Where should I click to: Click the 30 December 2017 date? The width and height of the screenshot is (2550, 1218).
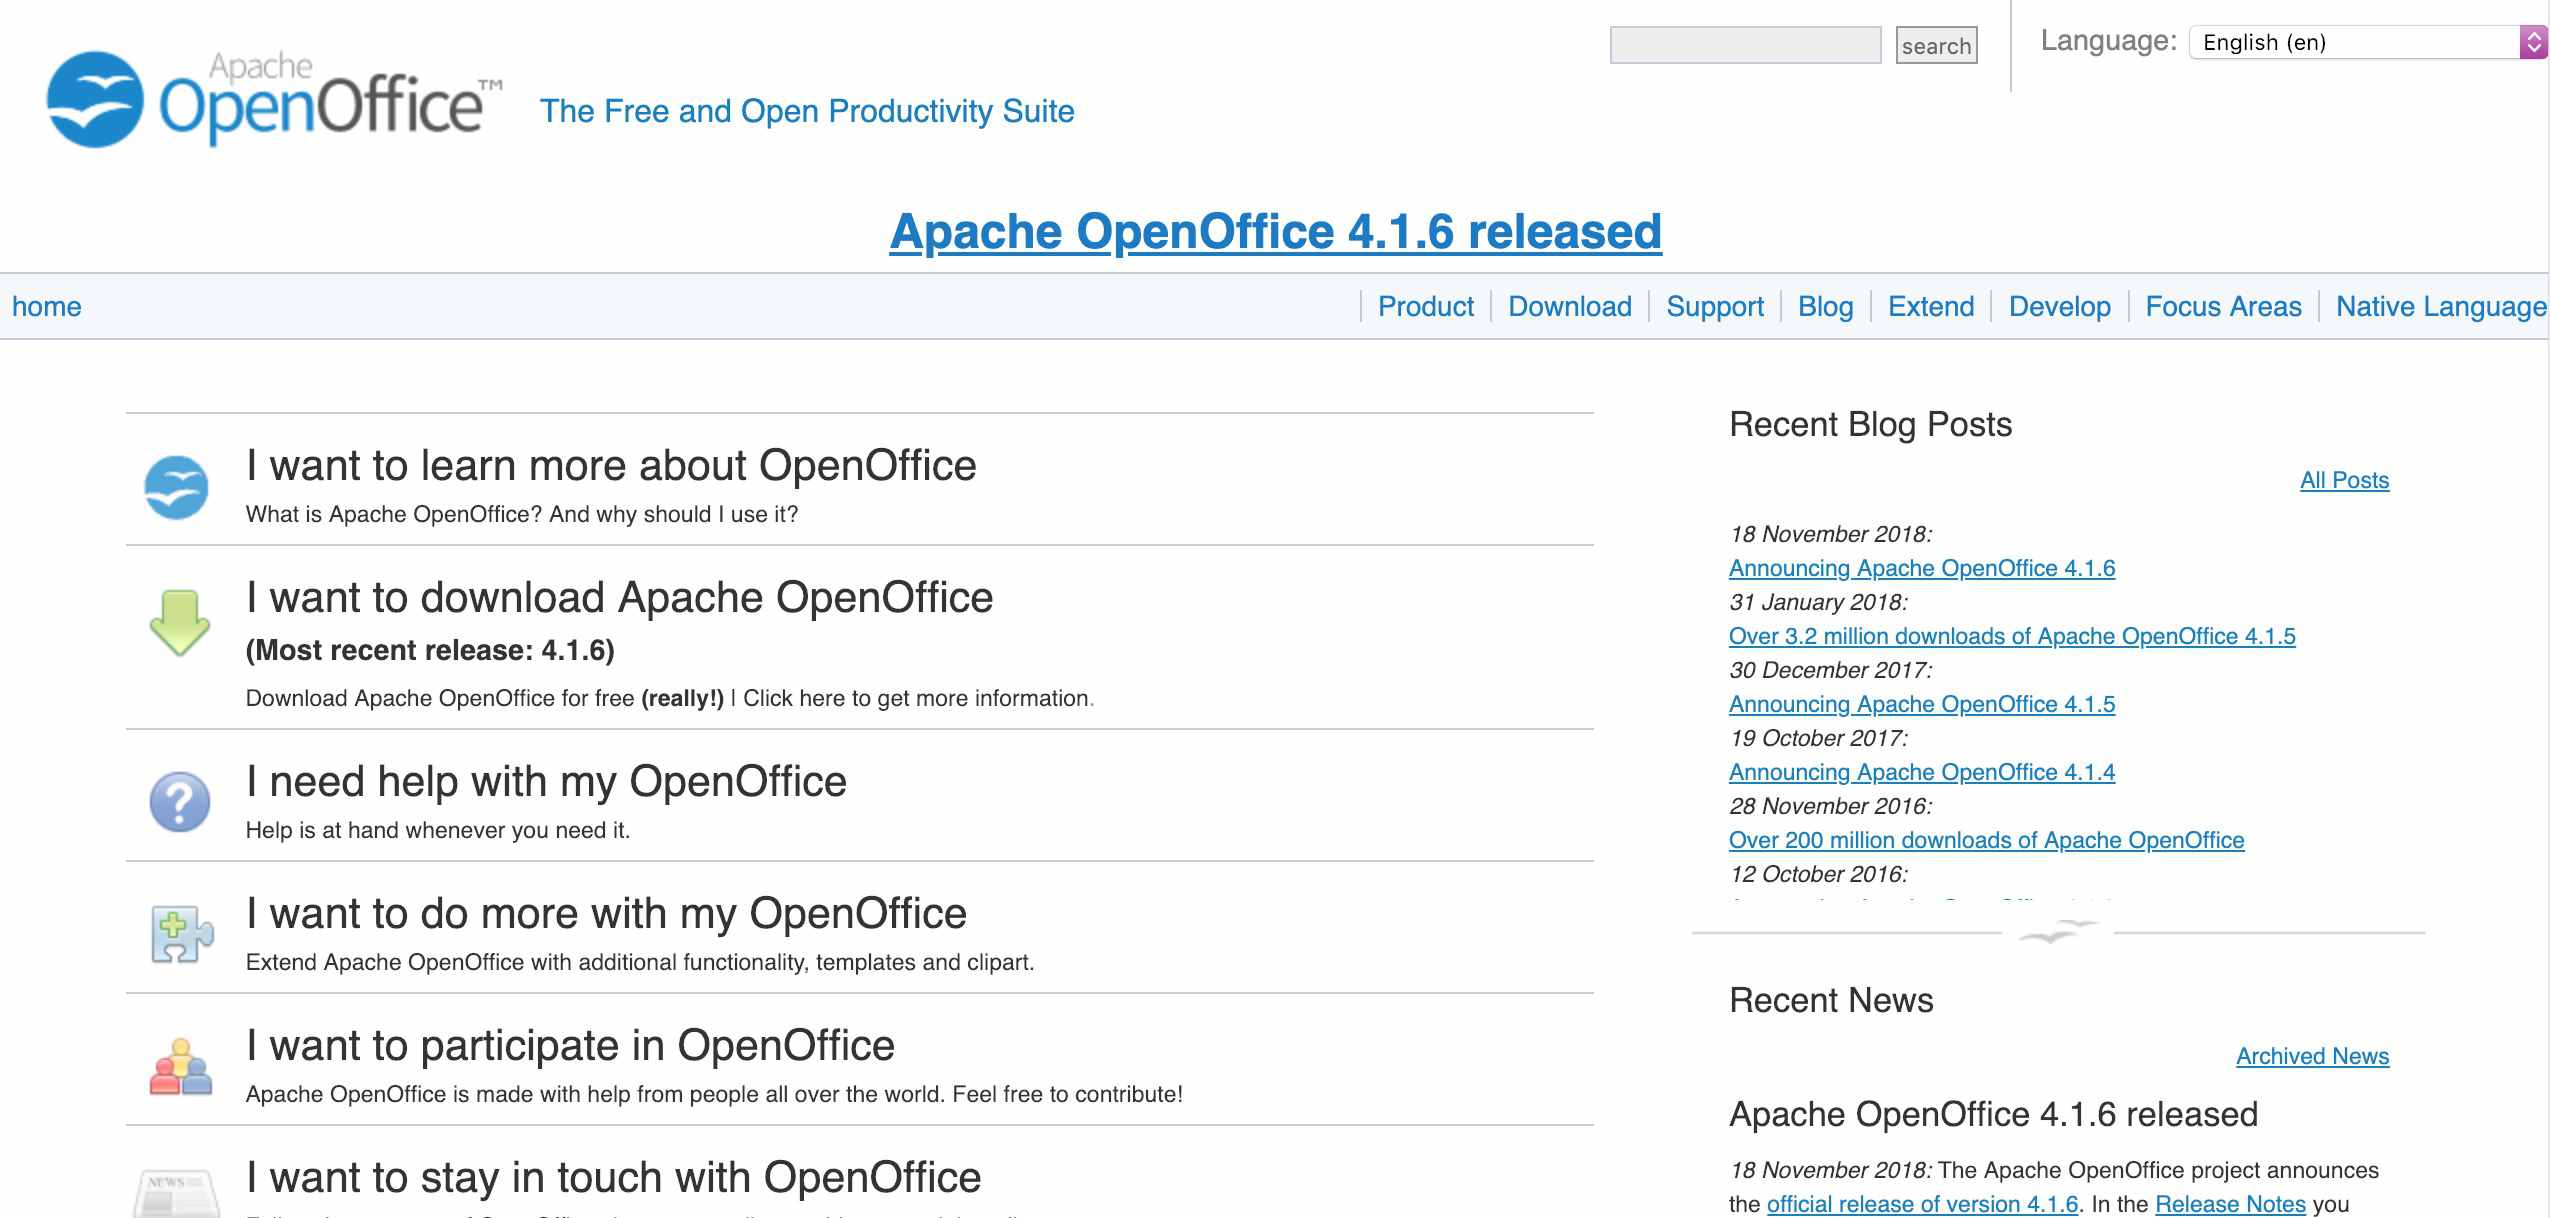point(1830,670)
